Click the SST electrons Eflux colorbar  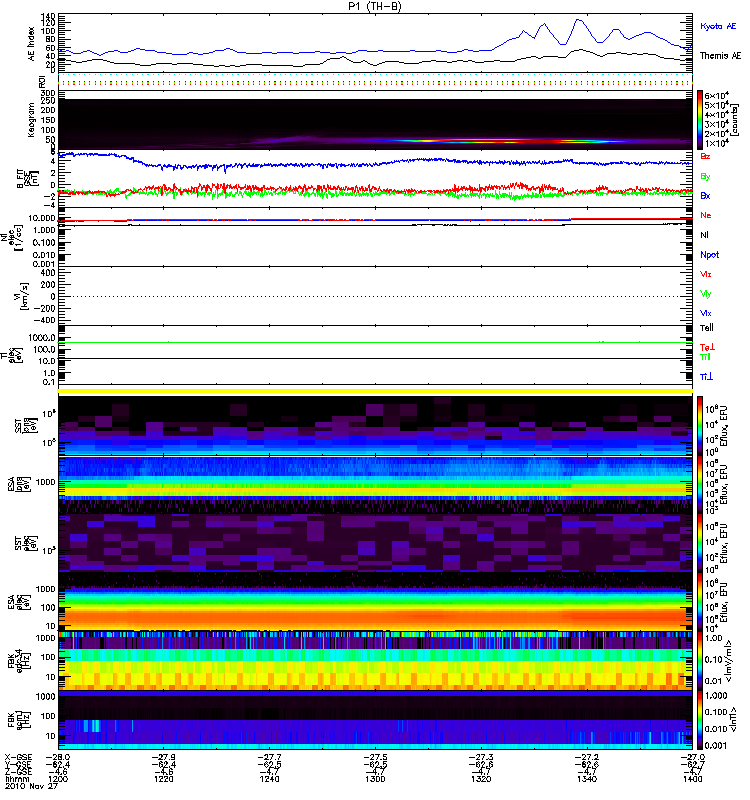[700, 543]
